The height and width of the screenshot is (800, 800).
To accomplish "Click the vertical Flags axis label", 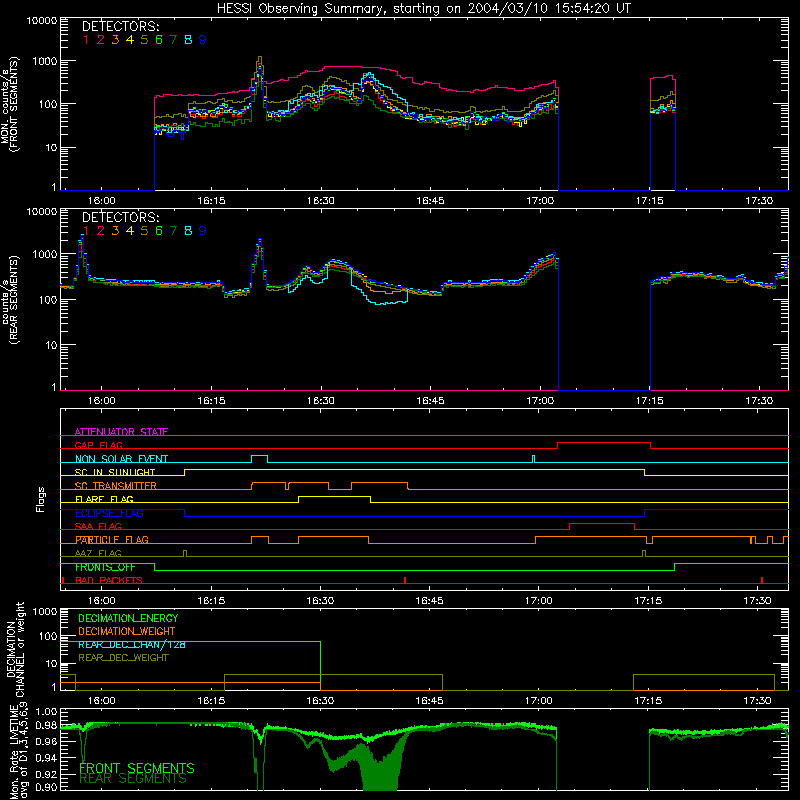I will (x=41, y=499).
